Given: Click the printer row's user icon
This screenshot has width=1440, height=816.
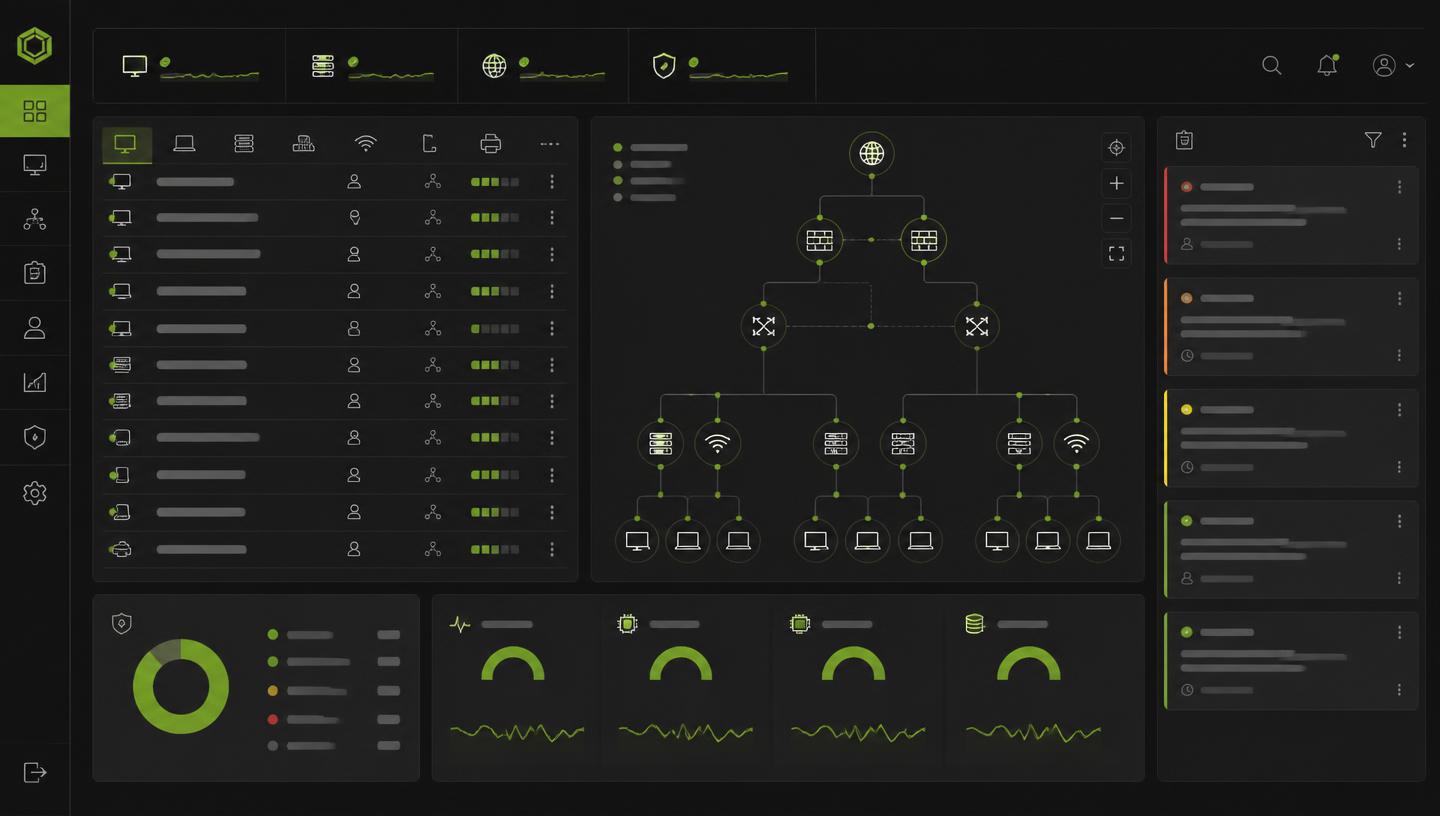Looking at the screenshot, I should (x=353, y=549).
